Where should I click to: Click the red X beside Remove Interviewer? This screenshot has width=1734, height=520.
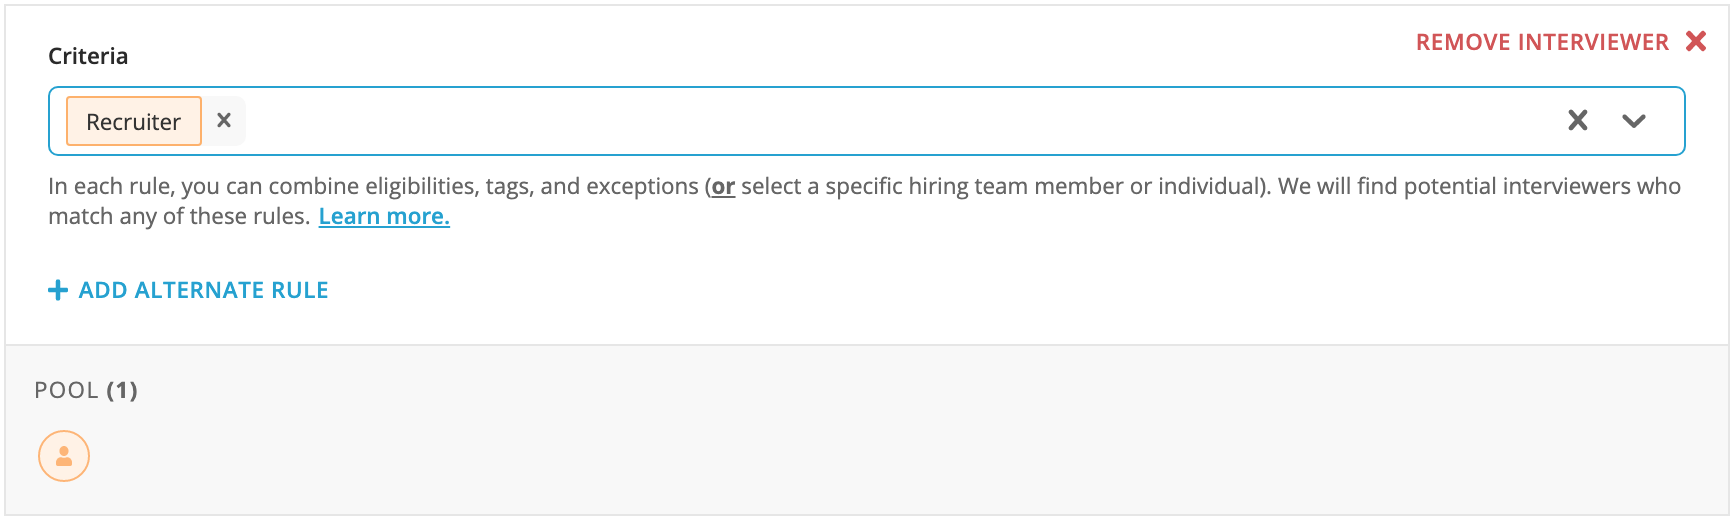1695,41
